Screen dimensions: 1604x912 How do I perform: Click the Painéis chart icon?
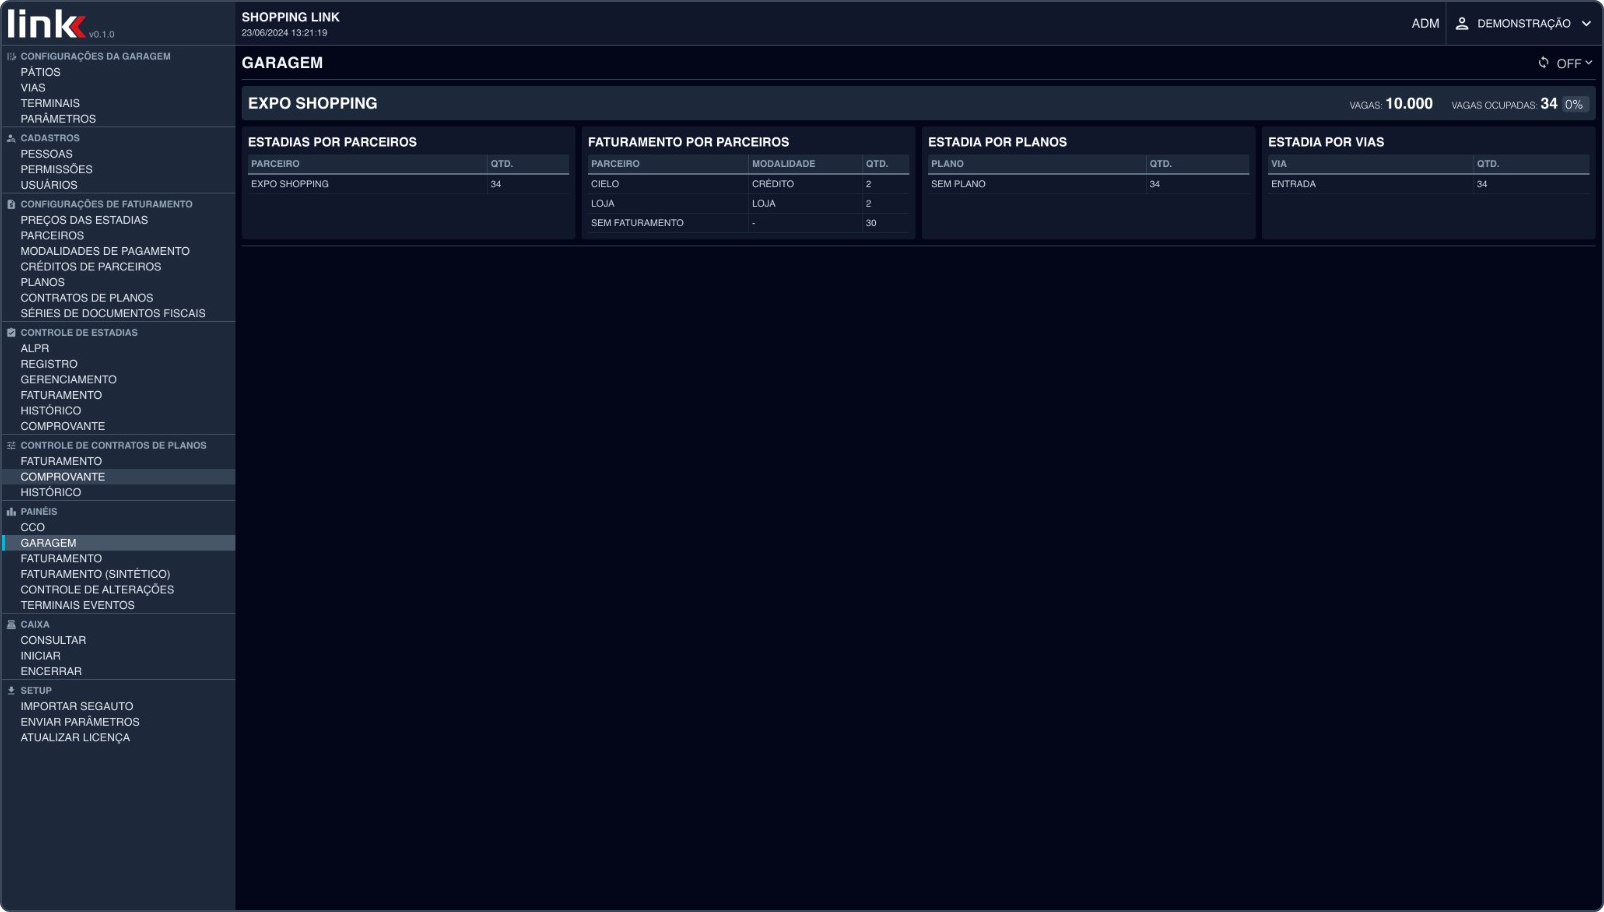[11, 512]
